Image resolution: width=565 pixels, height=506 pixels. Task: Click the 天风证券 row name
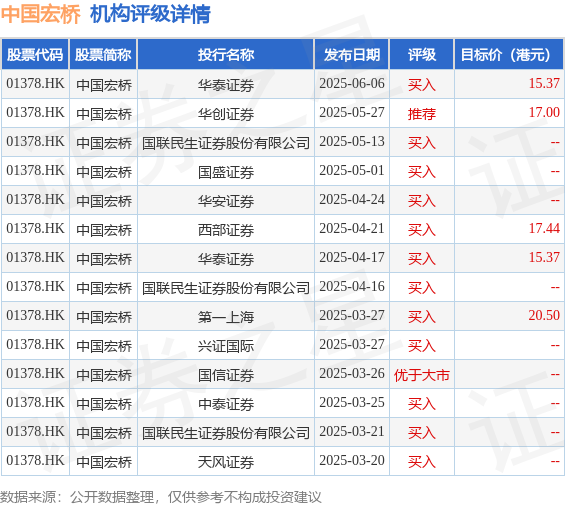(x=226, y=462)
